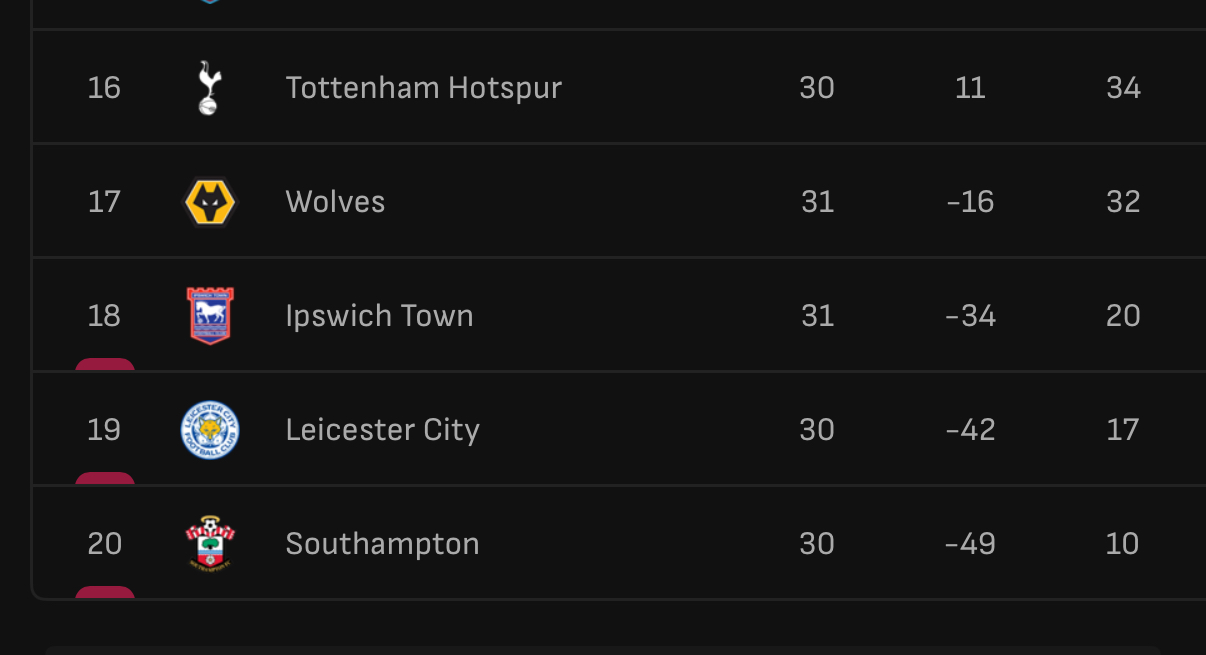Click Leicester City goal difference -42
The width and height of the screenshot is (1206, 655).
point(970,430)
